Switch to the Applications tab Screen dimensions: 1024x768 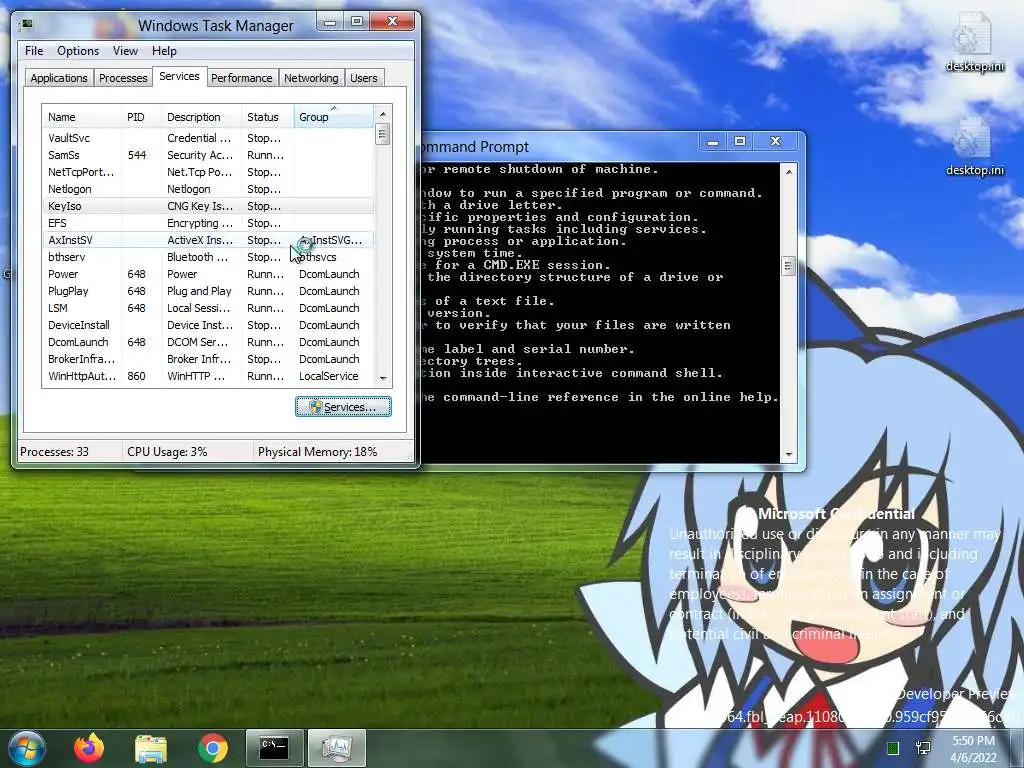(x=59, y=78)
